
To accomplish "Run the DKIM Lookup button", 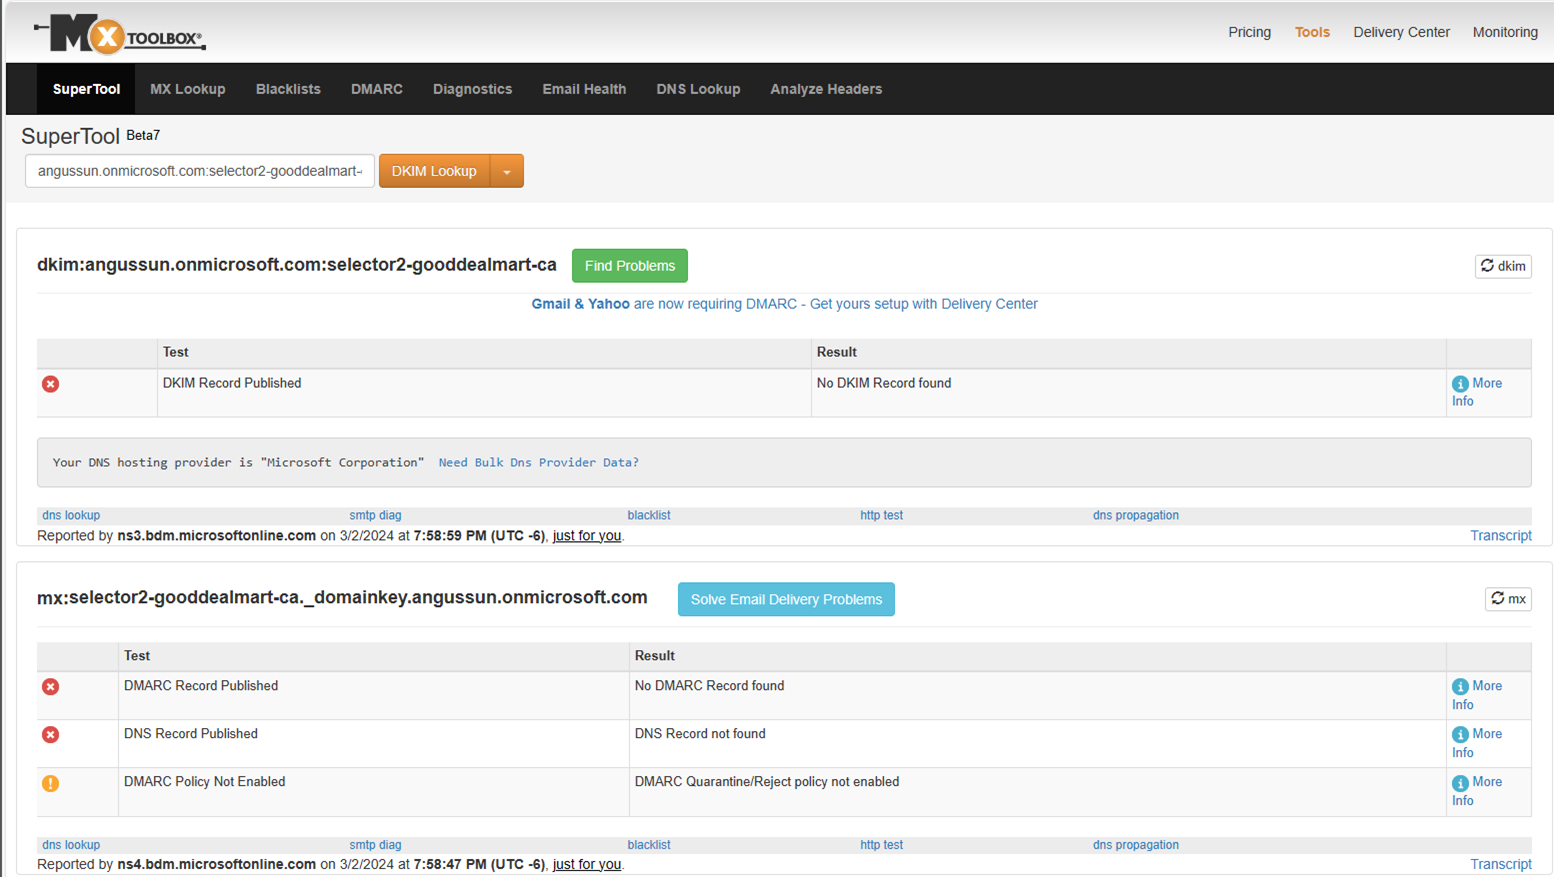I will pos(434,171).
